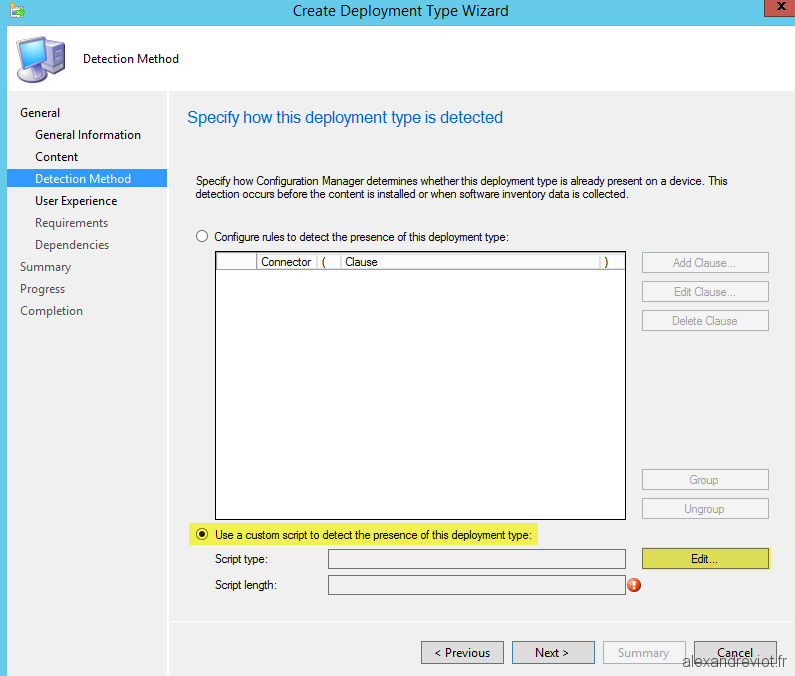Open the Dependencies step
This screenshot has width=795, height=676.
pos(72,245)
